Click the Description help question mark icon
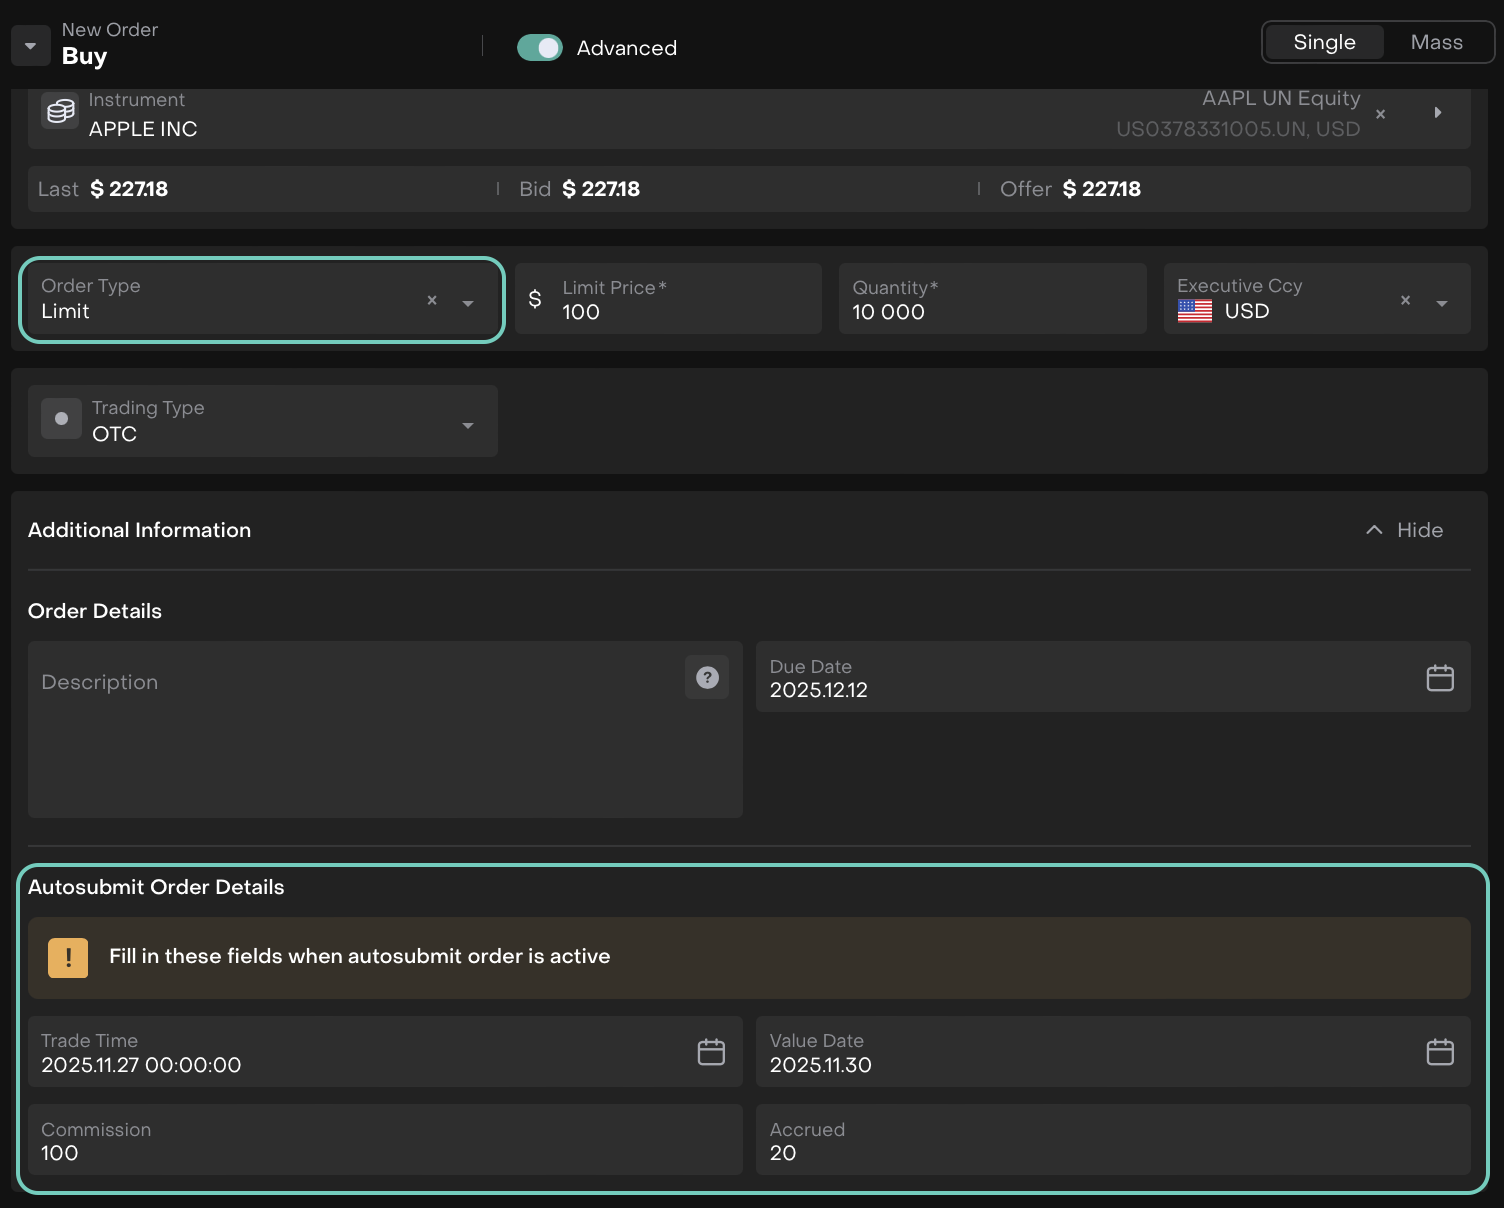Viewport: 1504px width, 1208px height. 707,678
